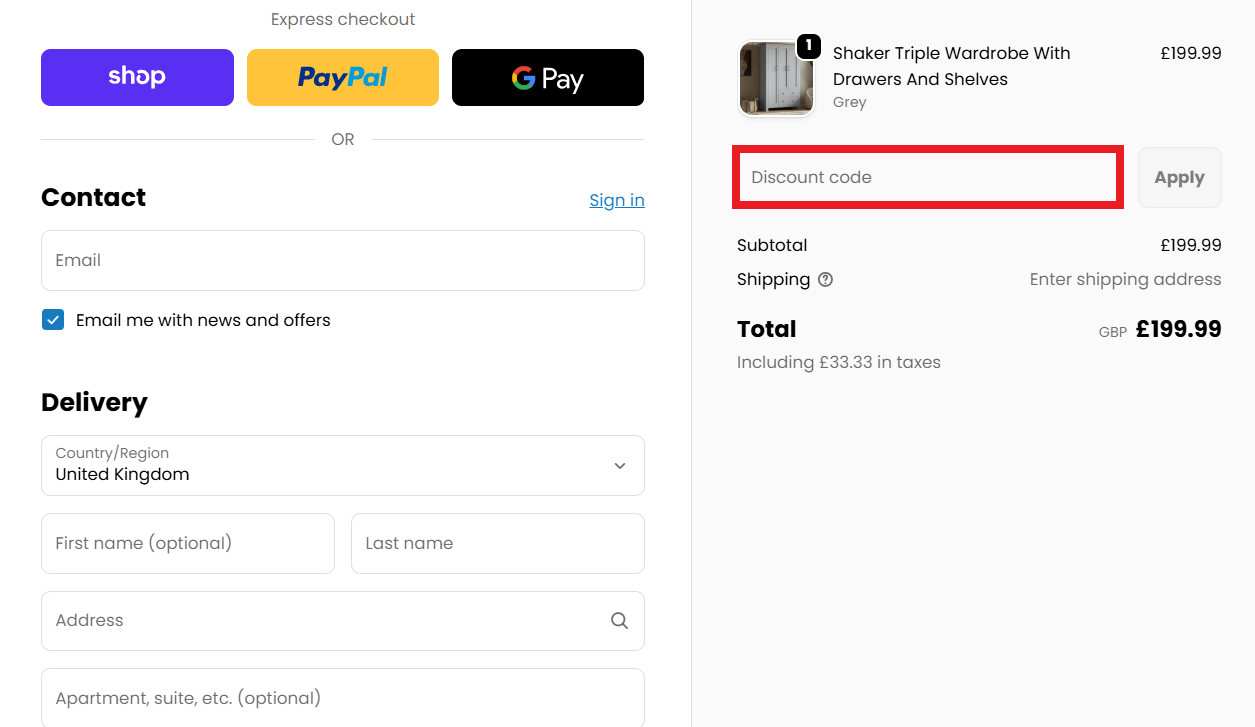Click the Sign in link

[616, 200]
